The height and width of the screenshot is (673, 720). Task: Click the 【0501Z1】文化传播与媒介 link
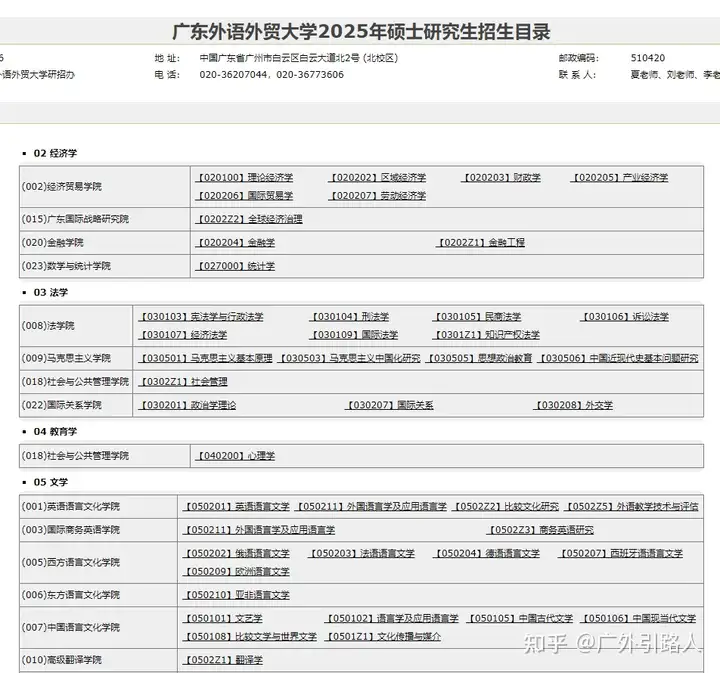[382, 637]
